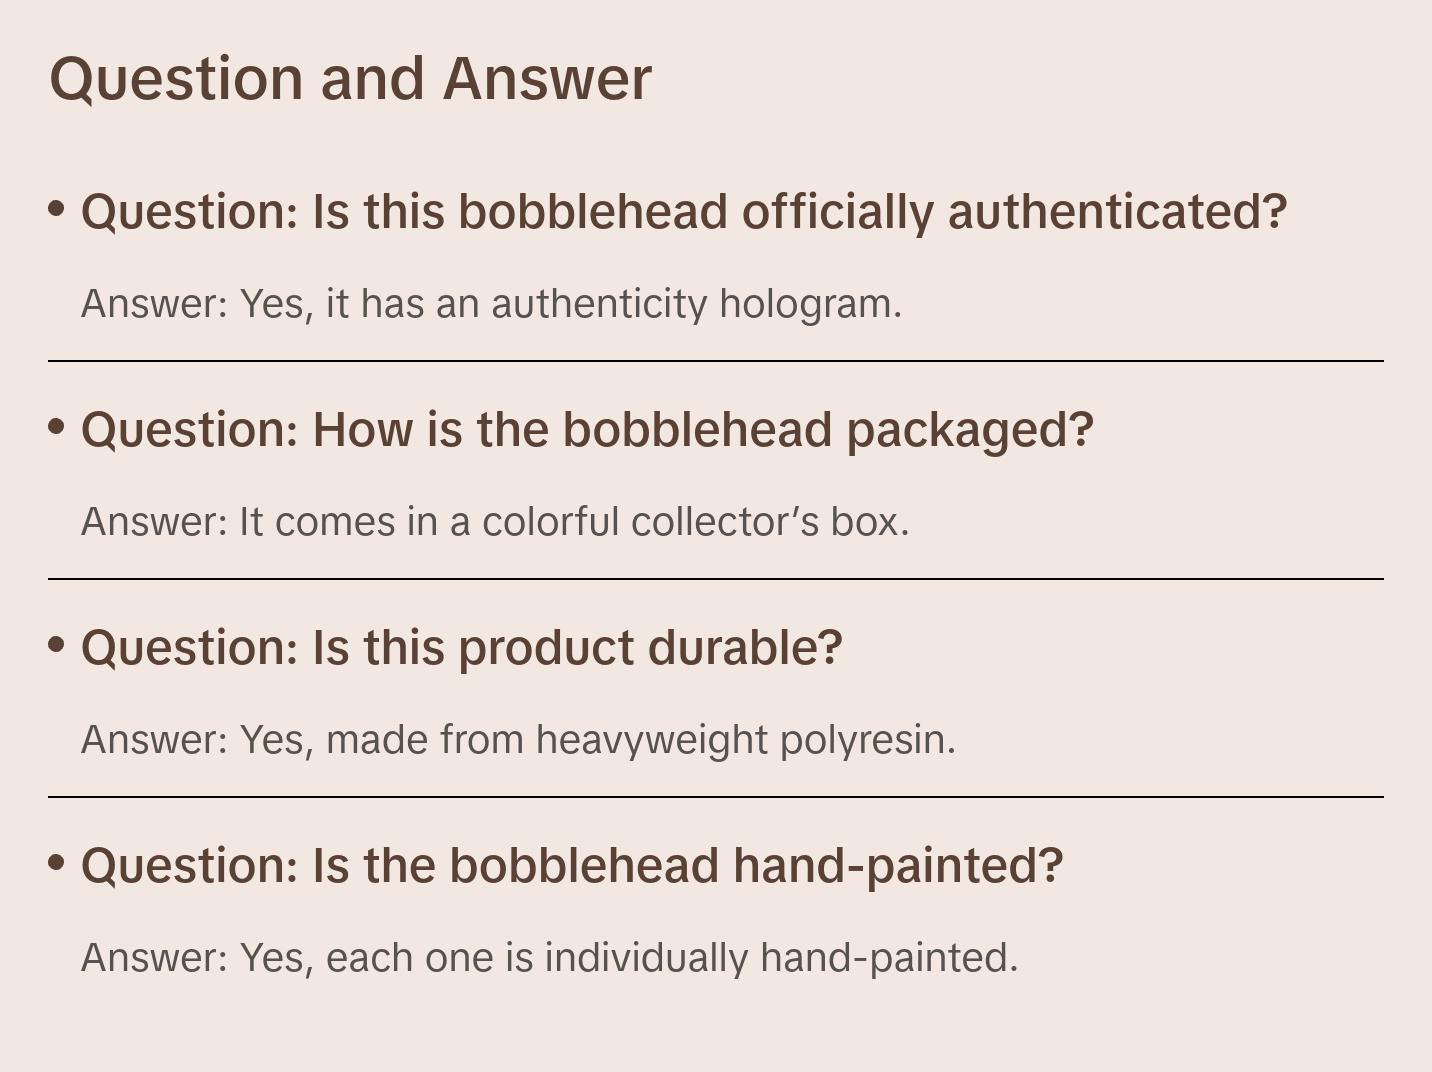Expand the hand-painted bobblehead question
The width and height of the screenshot is (1432, 1072).
pyautogui.click(x=571, y=866)
